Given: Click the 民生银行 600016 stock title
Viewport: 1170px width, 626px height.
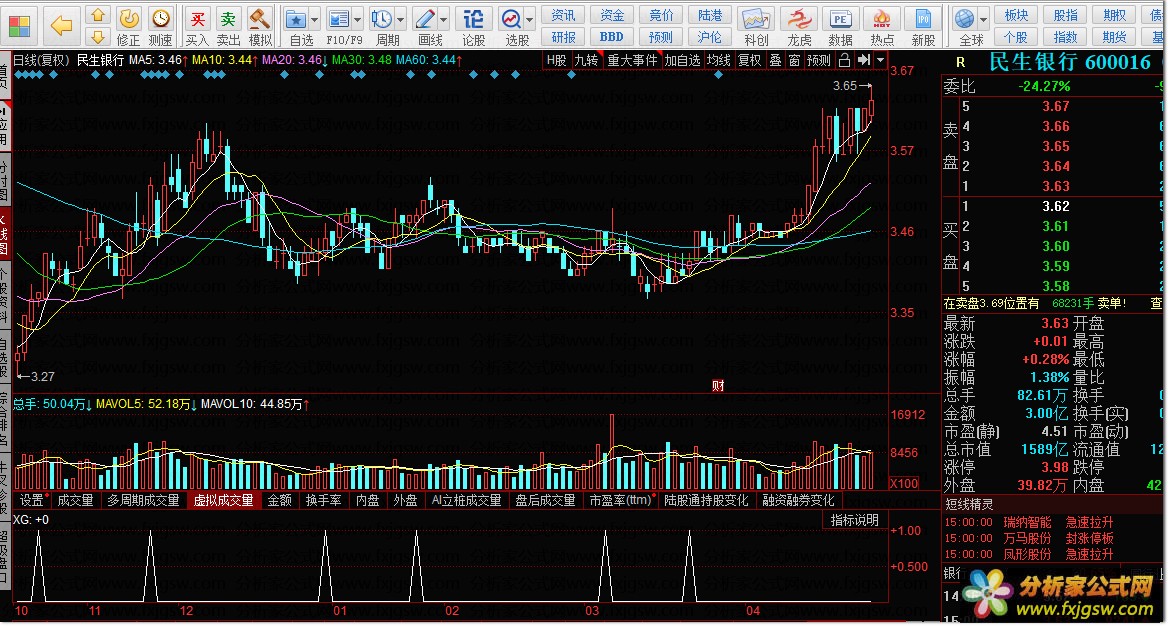Looking at the screenshot, I should click(1070, 62).
